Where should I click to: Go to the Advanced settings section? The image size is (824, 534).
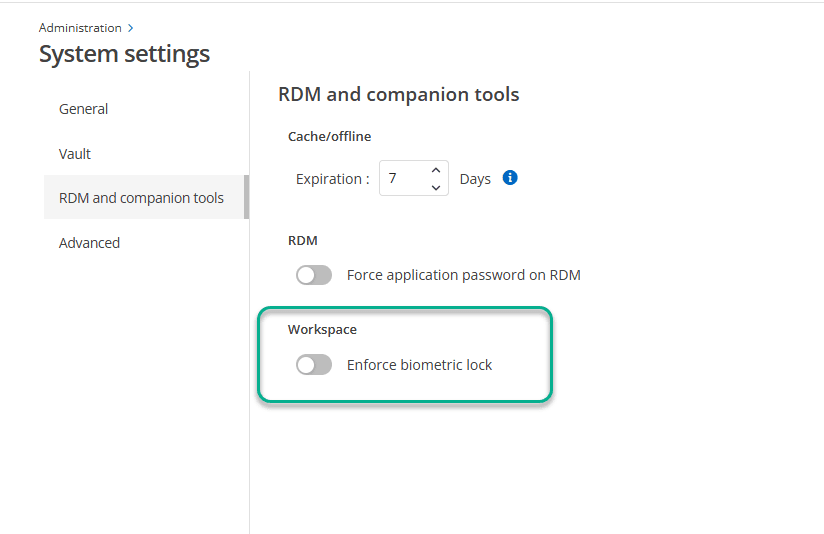(89, 243)
